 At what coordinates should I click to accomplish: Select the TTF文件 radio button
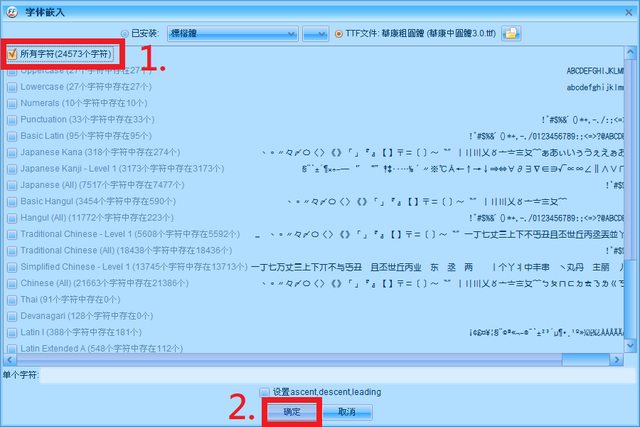pos(338,33)
